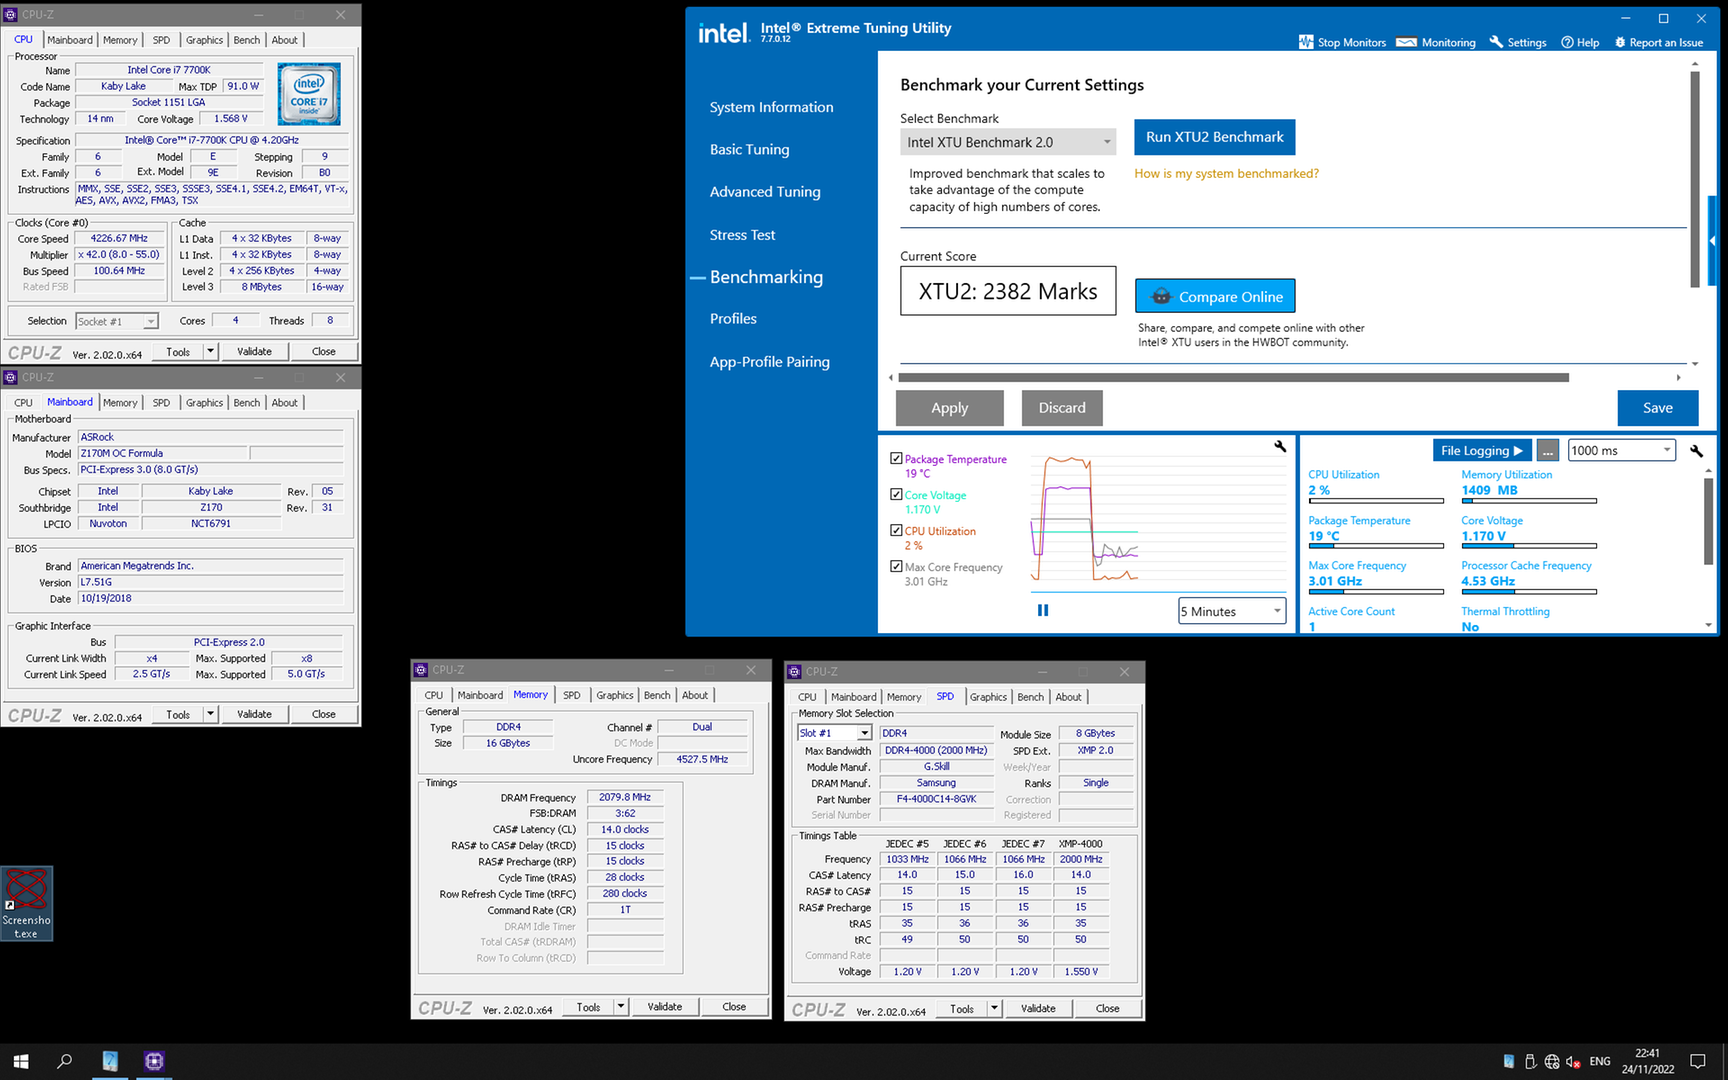
Task: Switch to Bench tab in CPU-Z CPU window
Action: tap(247, 40)
